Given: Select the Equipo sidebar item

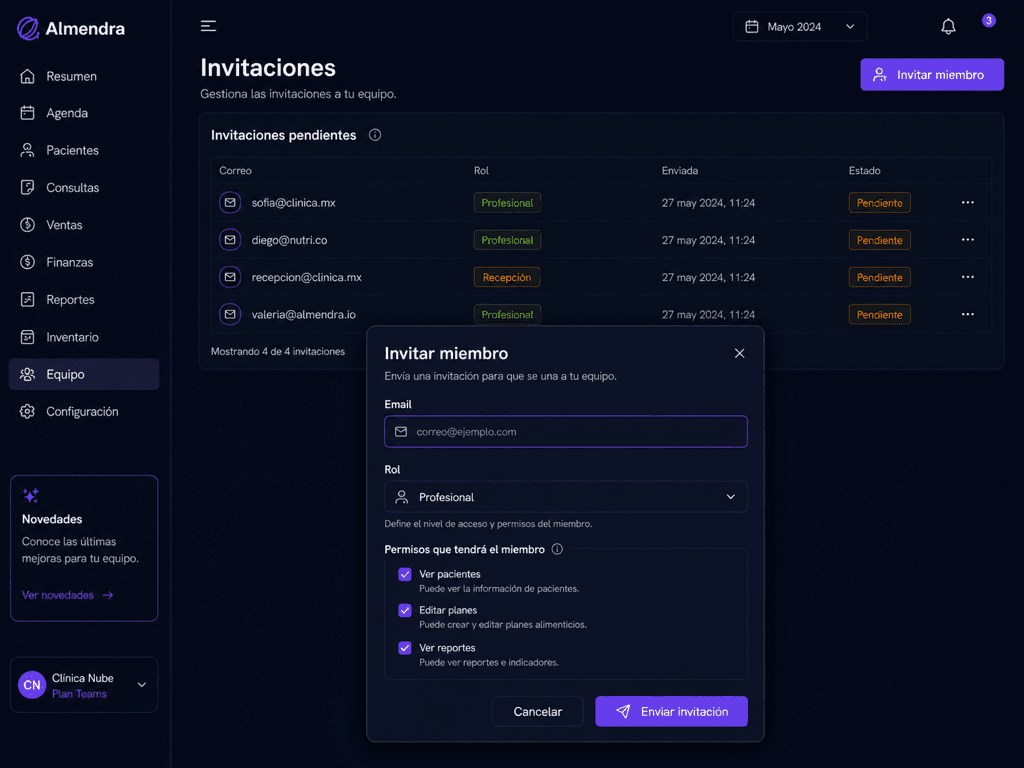Looking at the screenshot, I should pos(84,374).
